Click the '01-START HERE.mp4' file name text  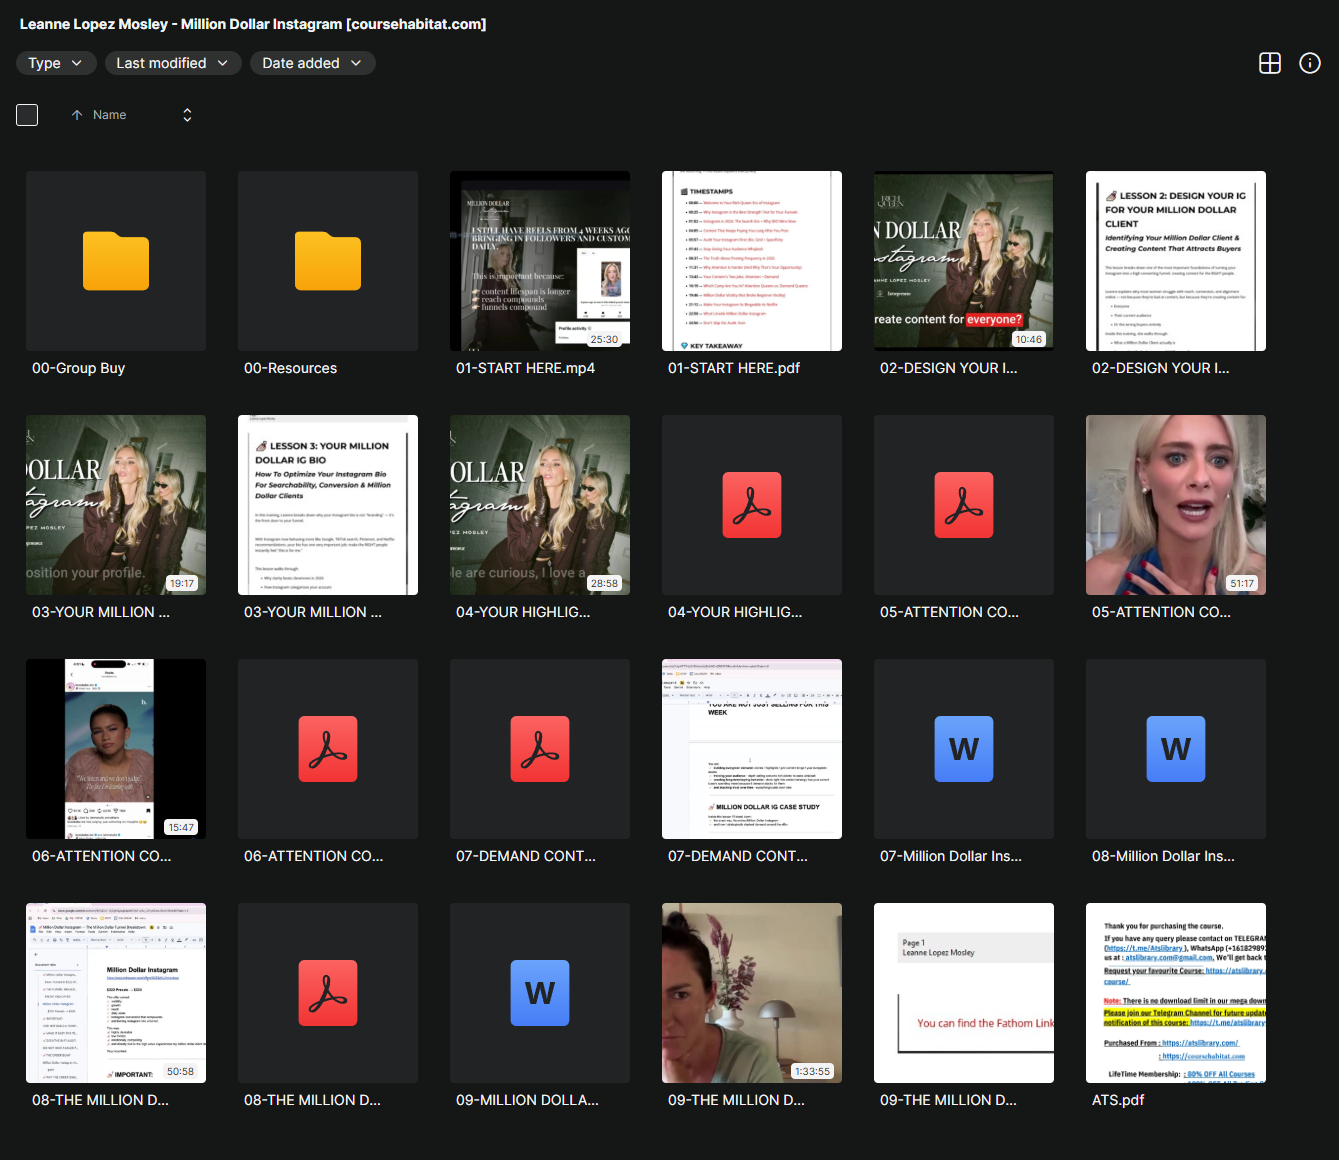525,368
